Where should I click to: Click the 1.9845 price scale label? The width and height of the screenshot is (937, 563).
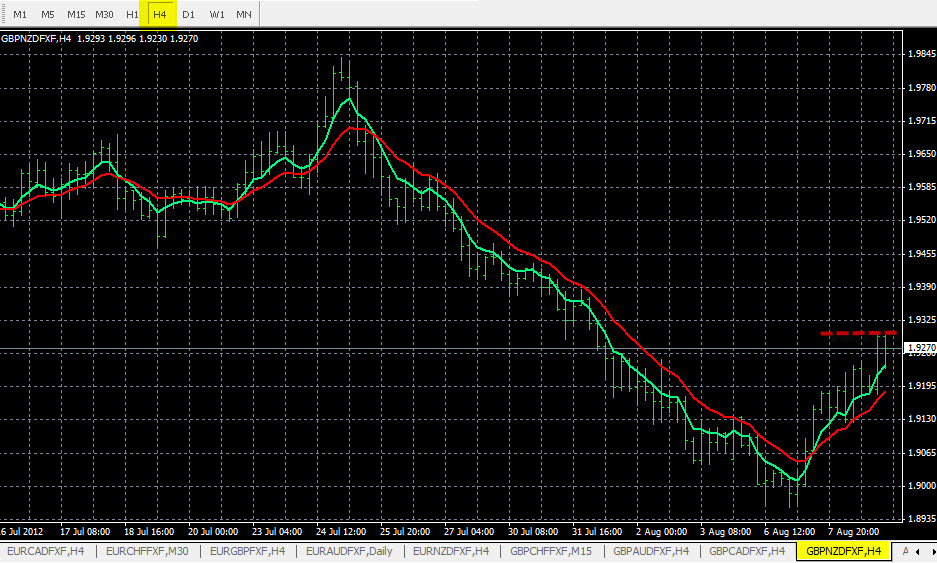click(921, 54)
